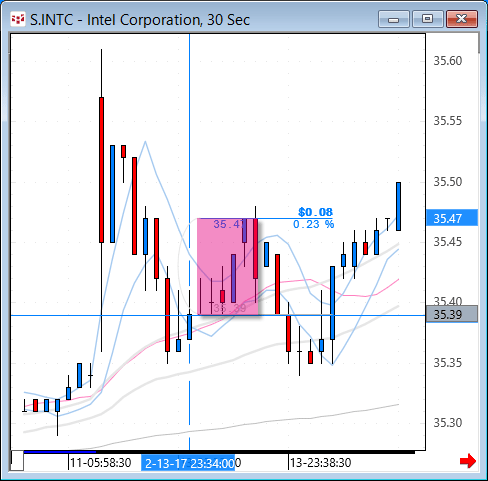Click the red scroll-right arrow
Screen dimensions: 488x481
(468, 461)
